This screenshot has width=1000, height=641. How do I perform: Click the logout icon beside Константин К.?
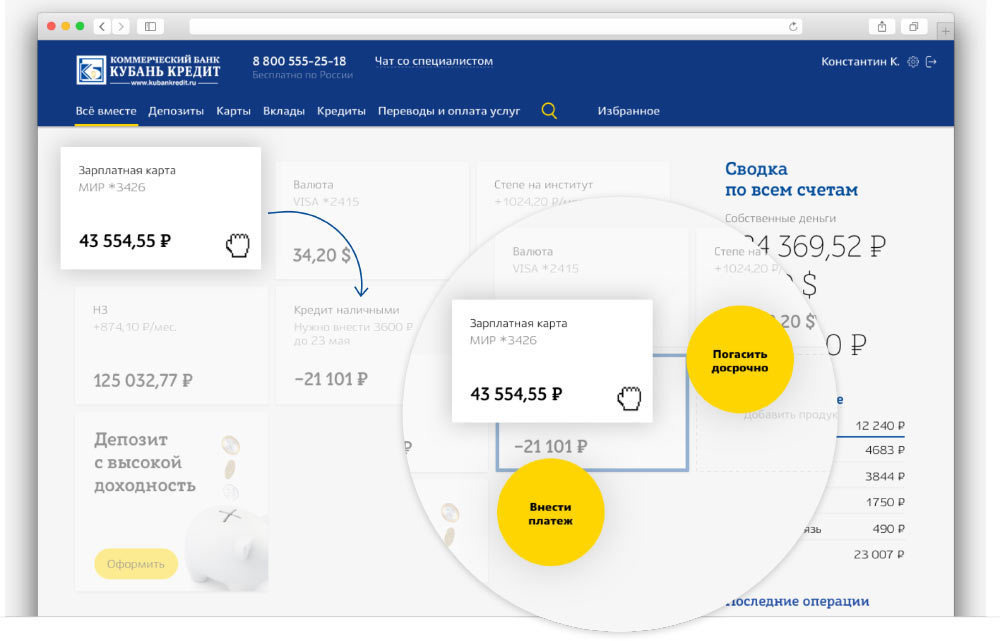(x=932, y=62)
